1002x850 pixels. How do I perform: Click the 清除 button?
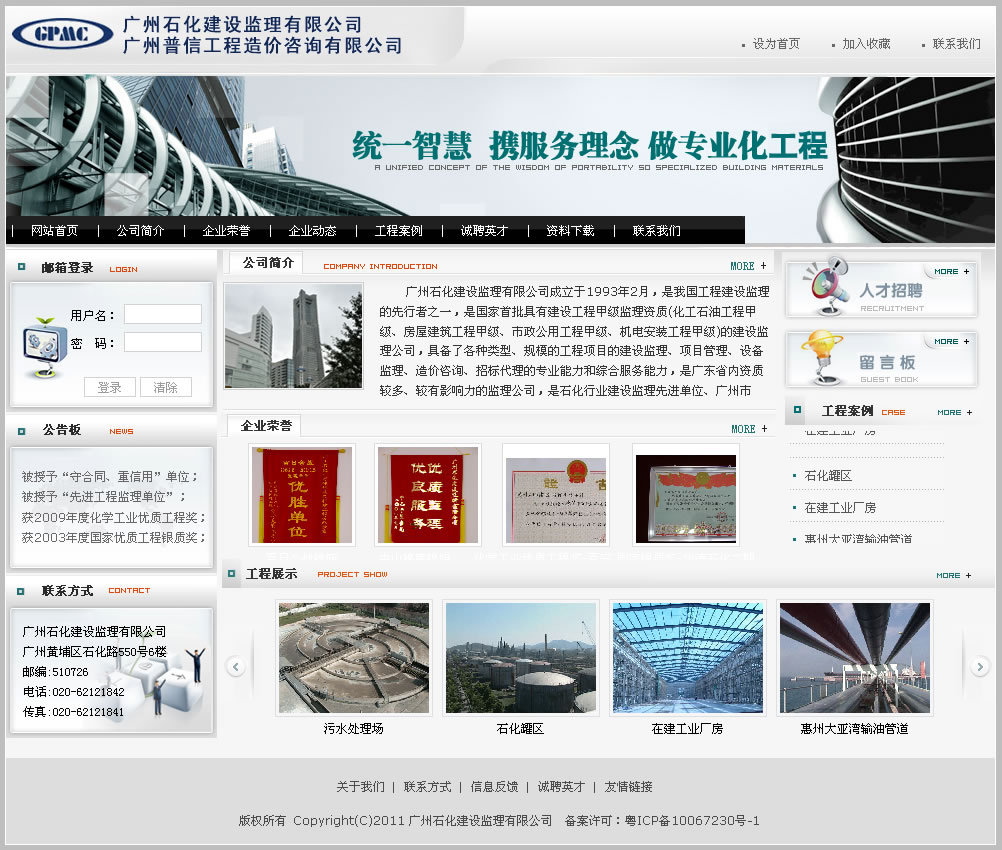tap(166, 387)
